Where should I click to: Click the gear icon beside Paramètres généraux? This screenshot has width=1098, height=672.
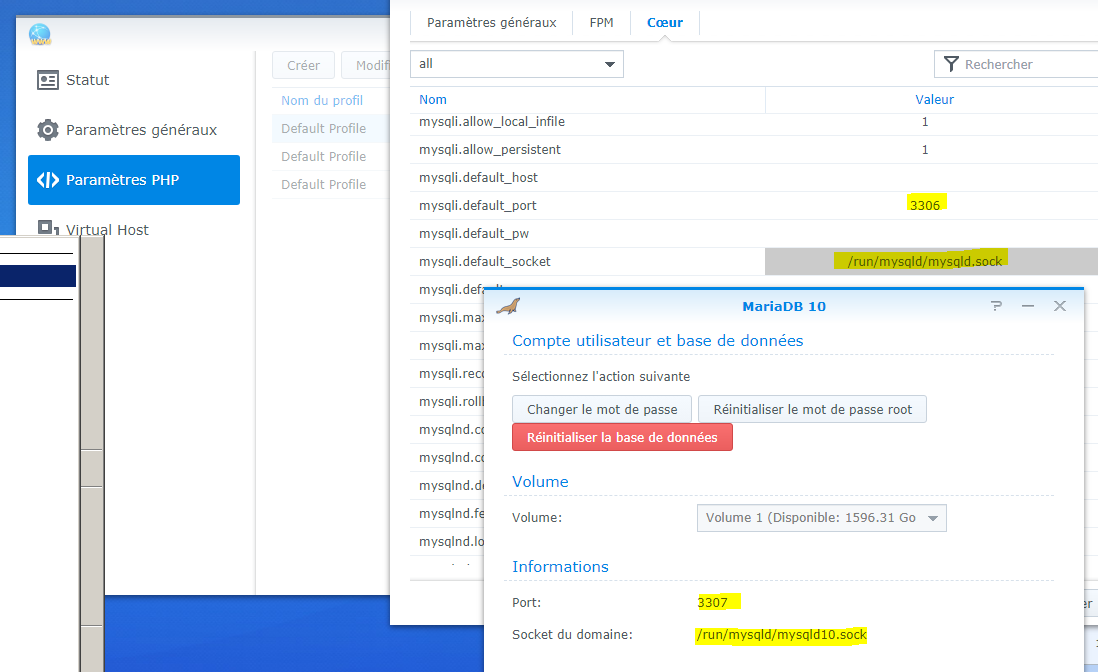tap(48, 130)
